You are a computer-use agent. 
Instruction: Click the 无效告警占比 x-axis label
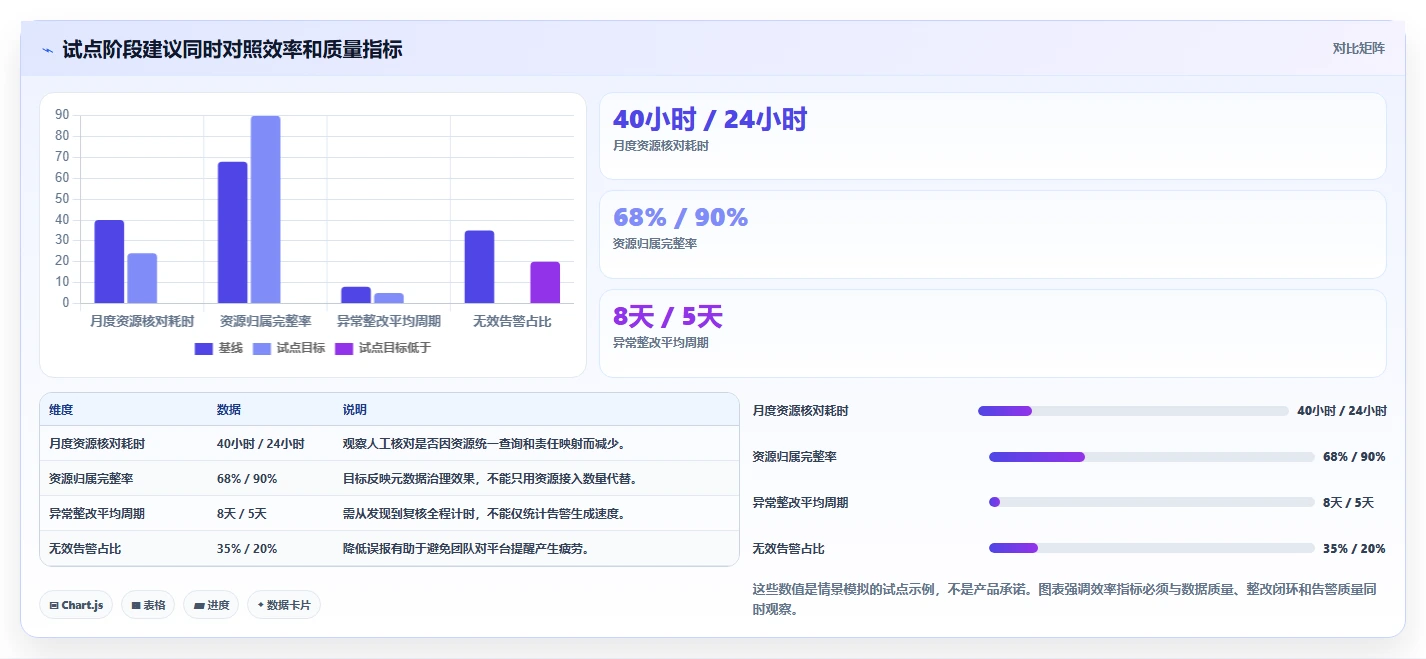[512, 321]
